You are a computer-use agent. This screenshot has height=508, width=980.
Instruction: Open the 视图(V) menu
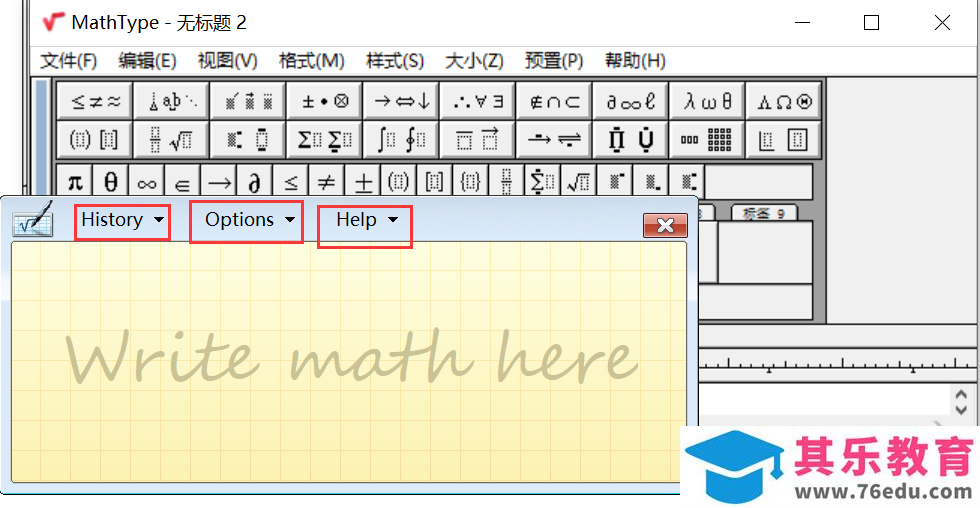(228, 61)
